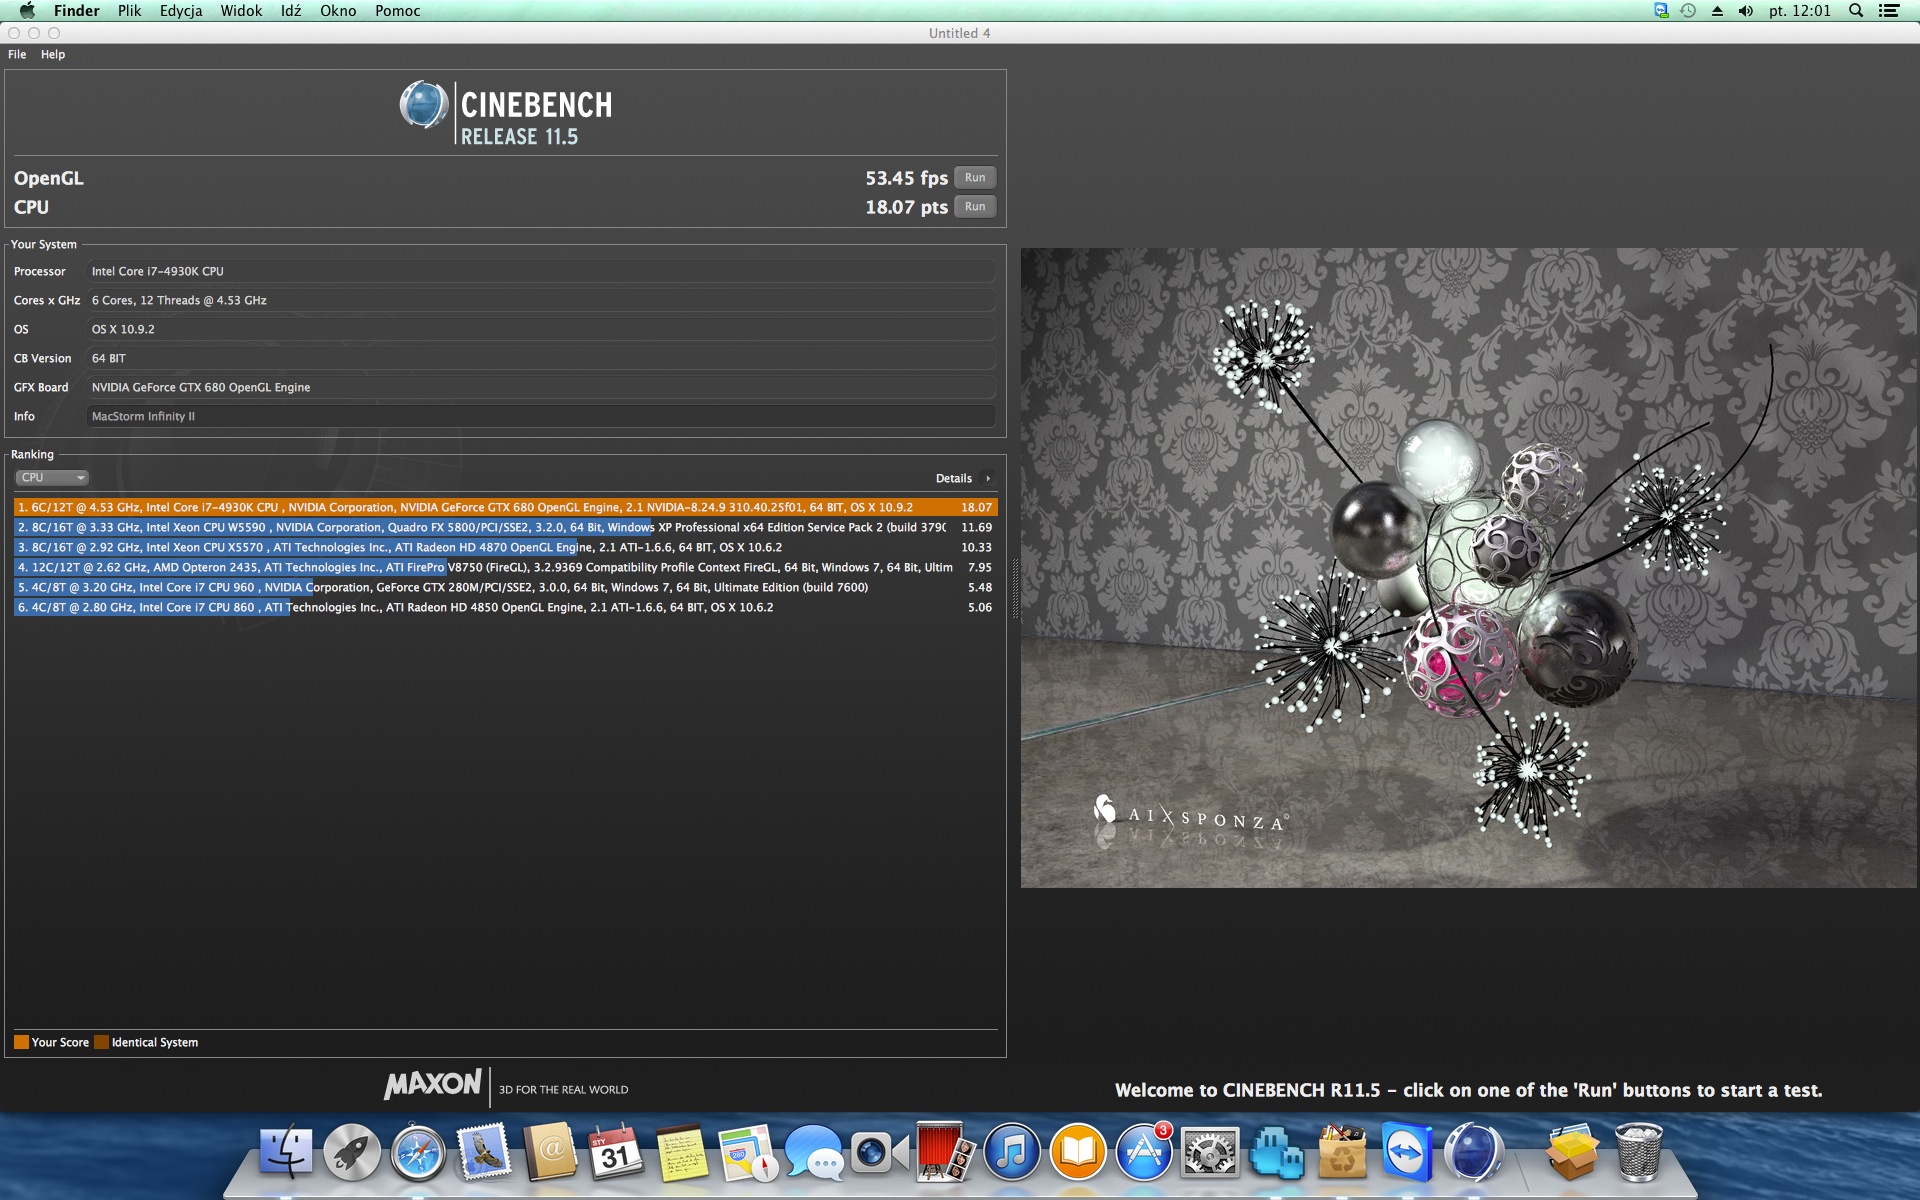The image size is (1920, 1200).
Task: Click the eject menu bar icon
Action: click(x=1717, y=11)
